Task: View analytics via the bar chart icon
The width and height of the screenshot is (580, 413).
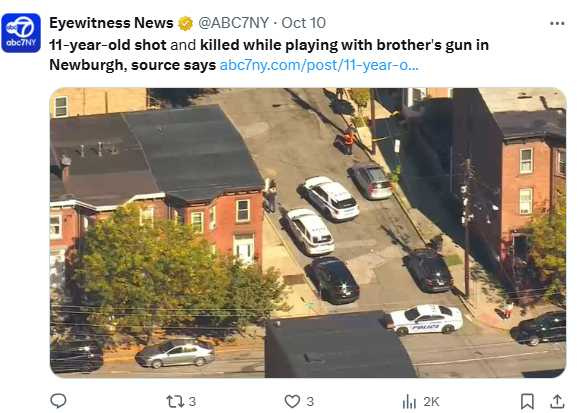Action: coord(409,401)
